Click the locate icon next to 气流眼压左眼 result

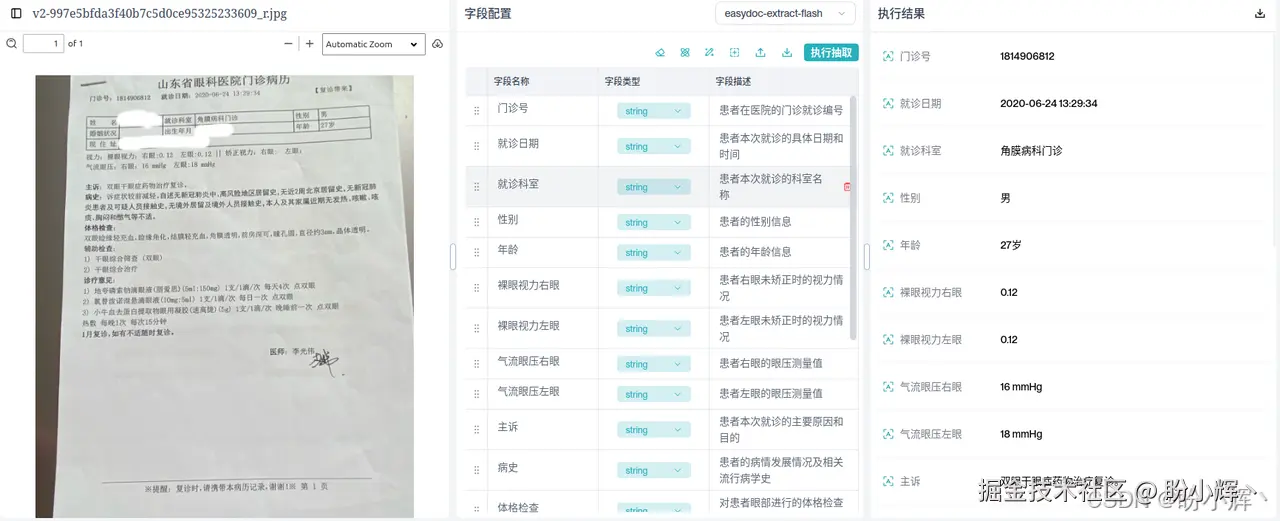pyautogui.click(x=888, y=434)
